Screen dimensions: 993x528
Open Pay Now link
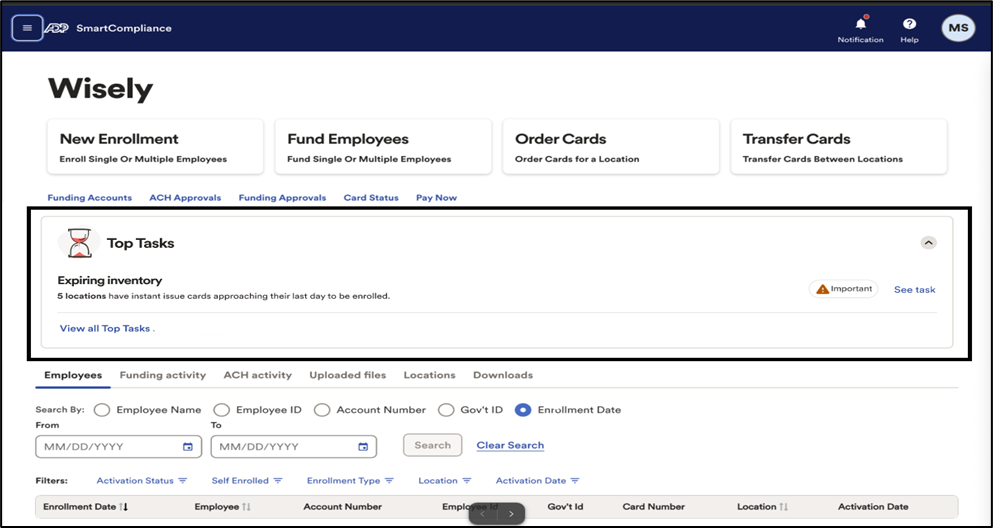pos(436,198)
